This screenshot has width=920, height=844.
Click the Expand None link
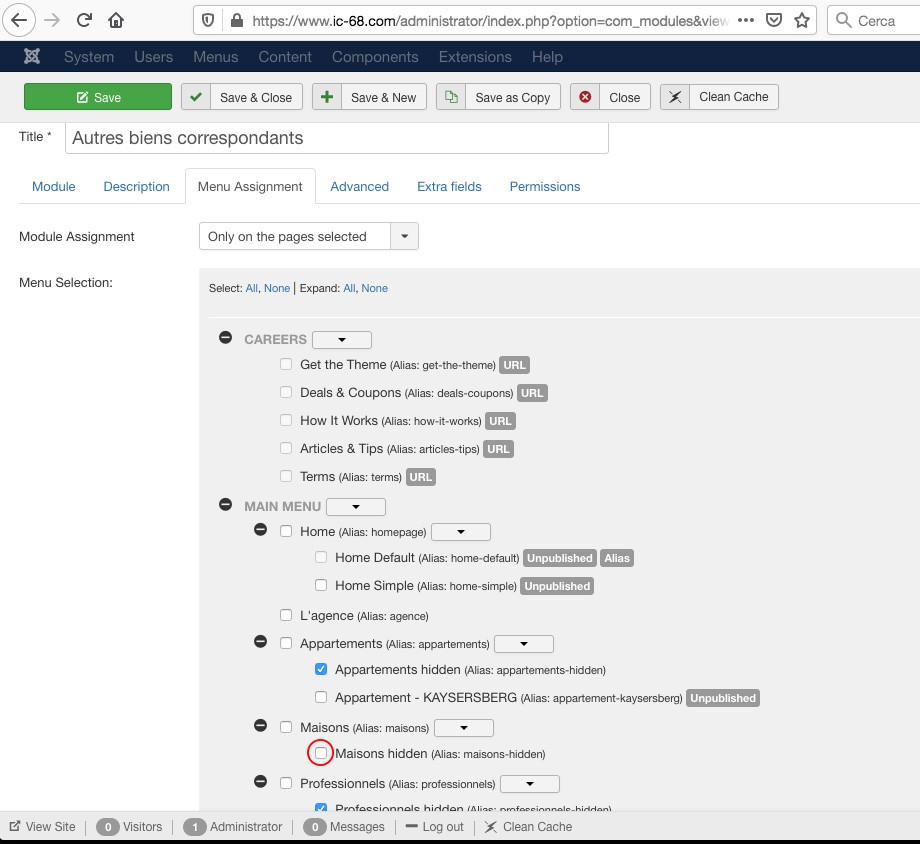[374, 288]
